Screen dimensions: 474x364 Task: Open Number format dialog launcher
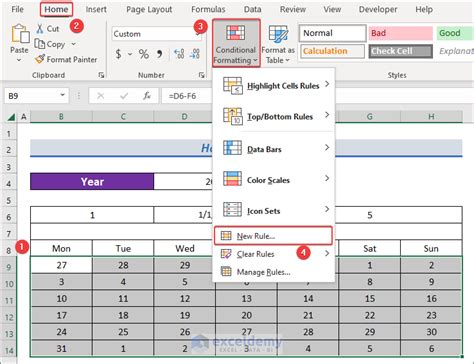[x=201, y=75]
